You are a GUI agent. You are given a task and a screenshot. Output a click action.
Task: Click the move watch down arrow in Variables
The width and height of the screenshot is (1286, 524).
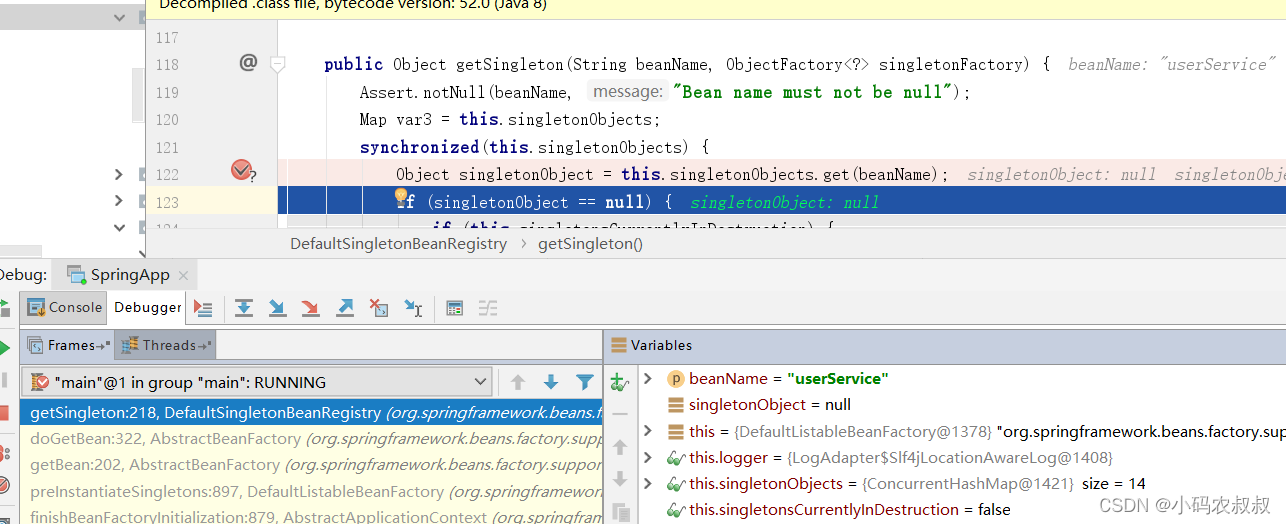(620, 479)
